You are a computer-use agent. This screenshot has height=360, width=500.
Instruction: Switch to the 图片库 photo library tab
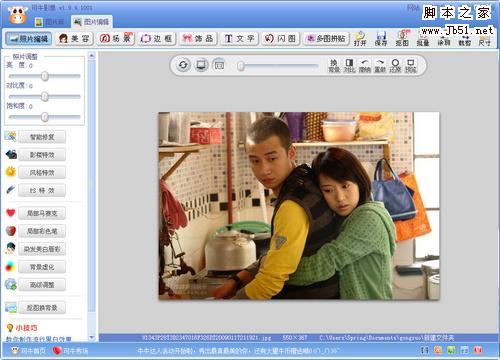pyautogui.click(x=50, y=22)
